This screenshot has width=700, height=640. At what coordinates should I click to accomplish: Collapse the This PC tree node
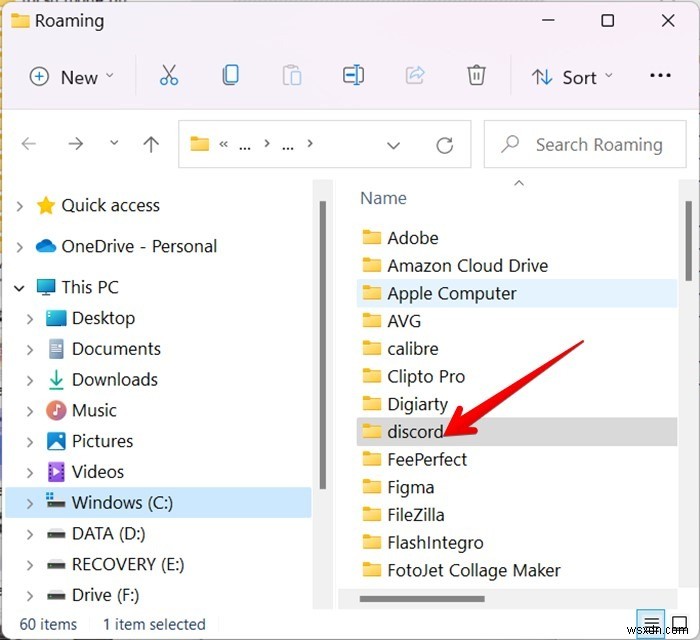click(x=19, y=288)
